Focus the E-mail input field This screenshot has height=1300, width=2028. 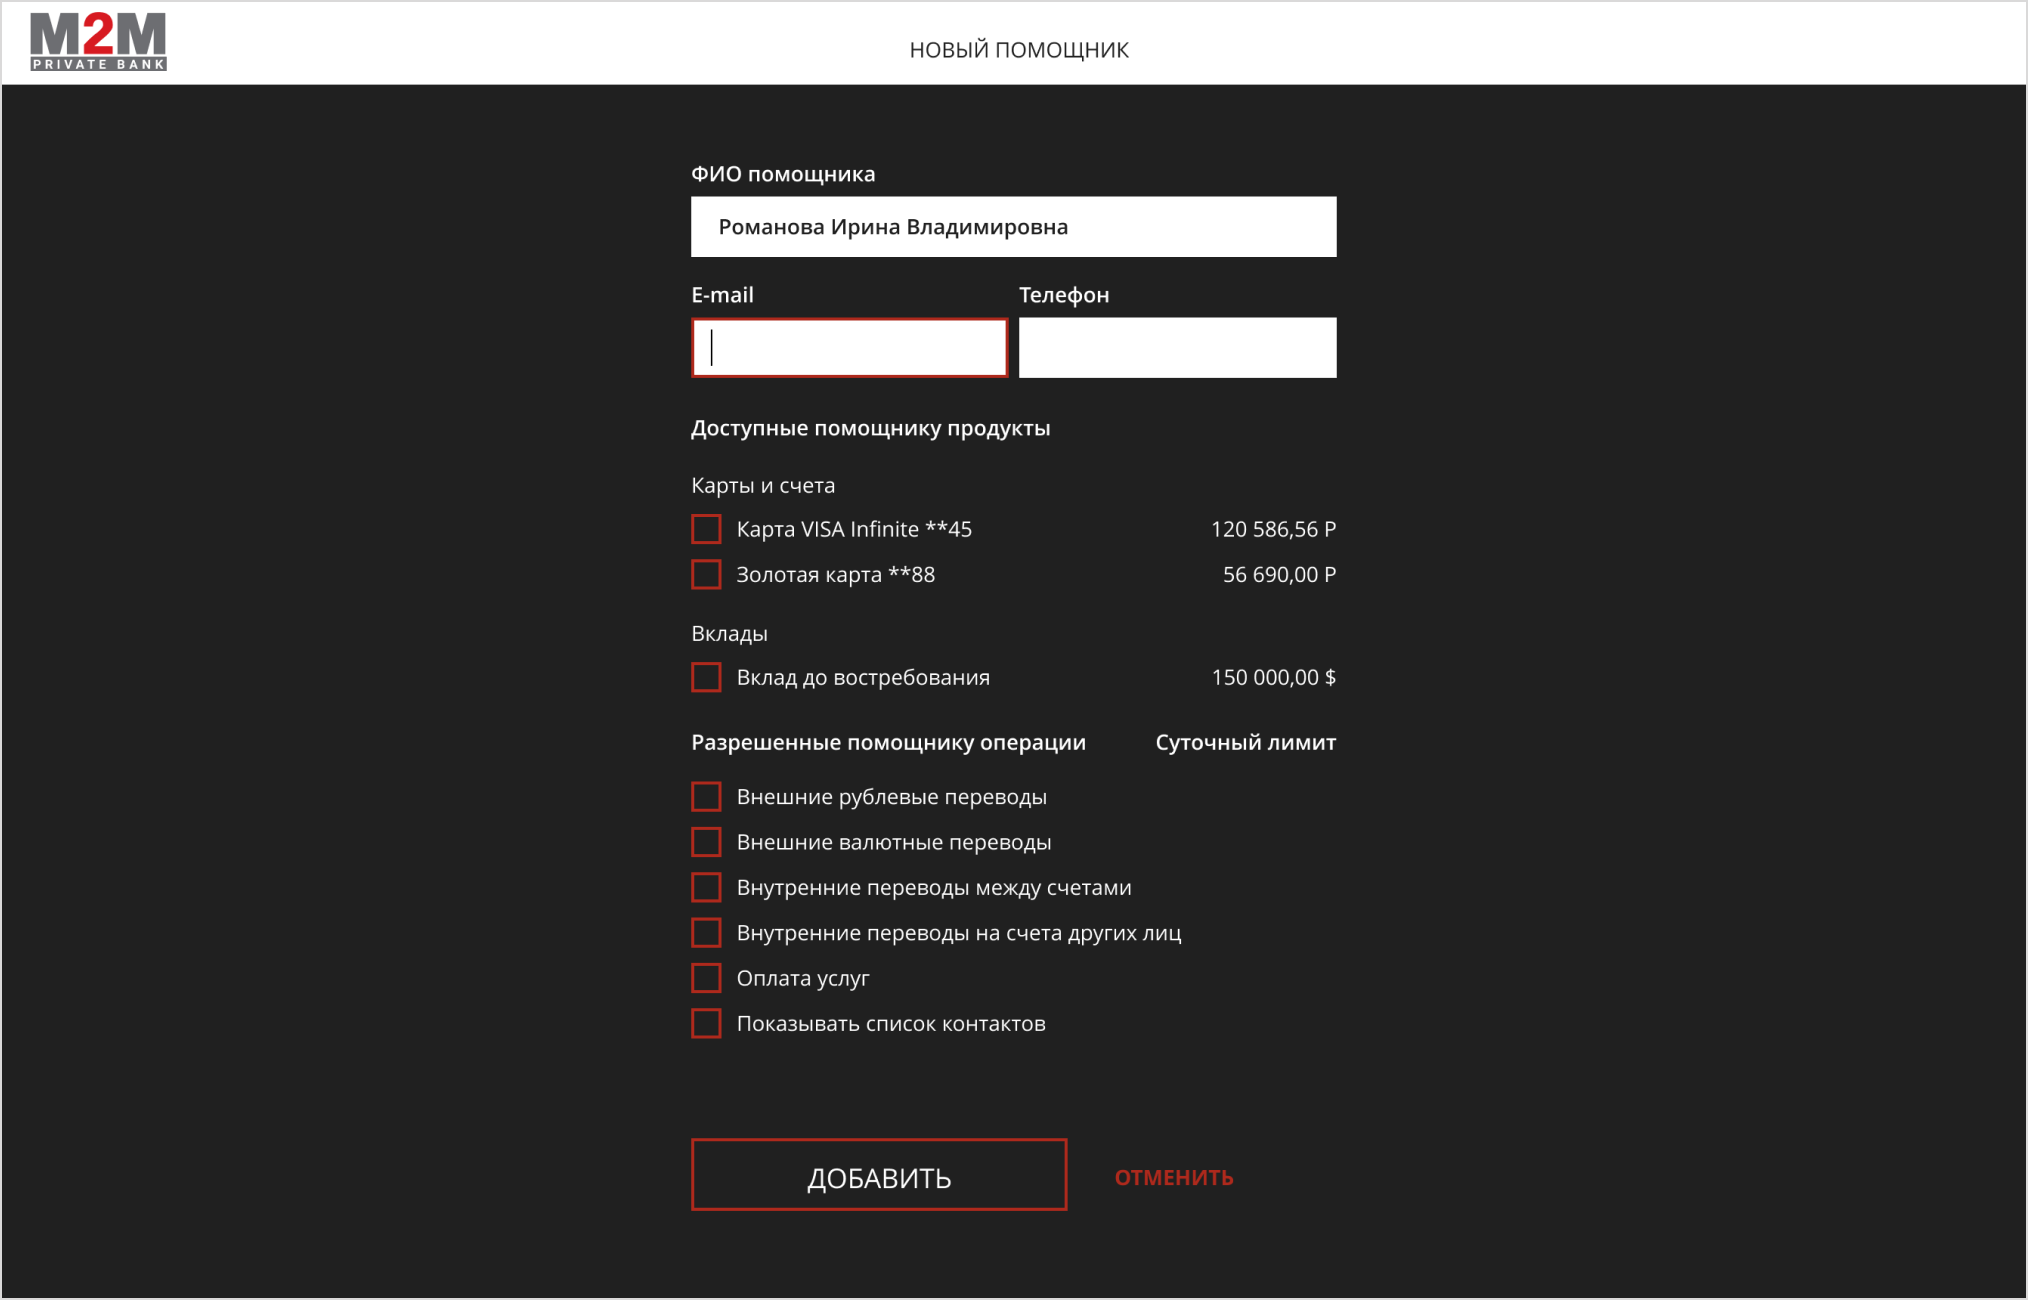pos(849,348)
